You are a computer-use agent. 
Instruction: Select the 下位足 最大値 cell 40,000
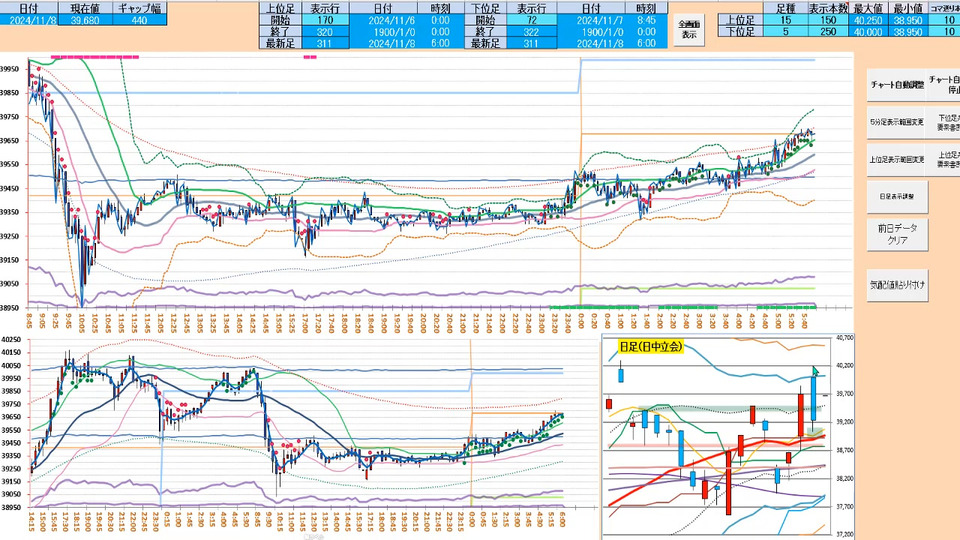tap(868, 32)
